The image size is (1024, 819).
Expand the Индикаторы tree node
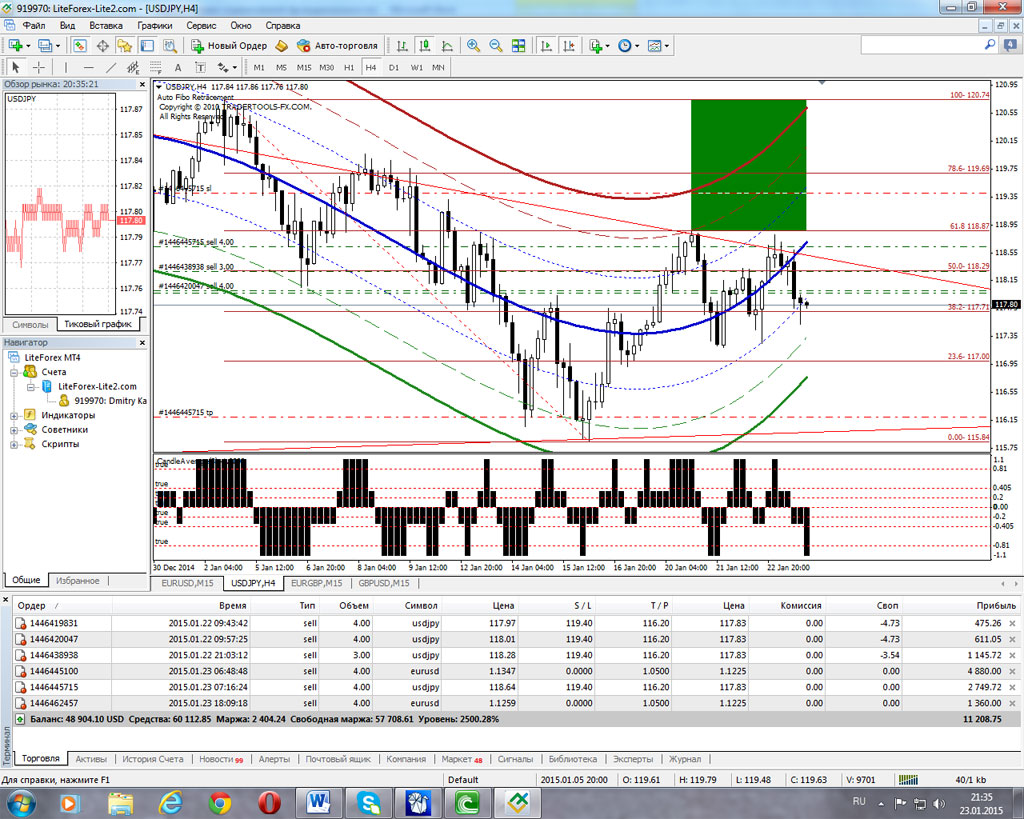point(13,415)
